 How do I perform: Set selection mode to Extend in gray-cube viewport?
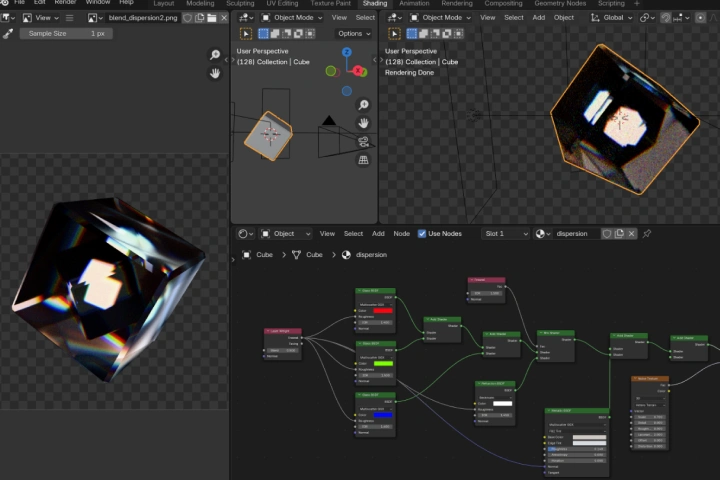tap(275, 34)
